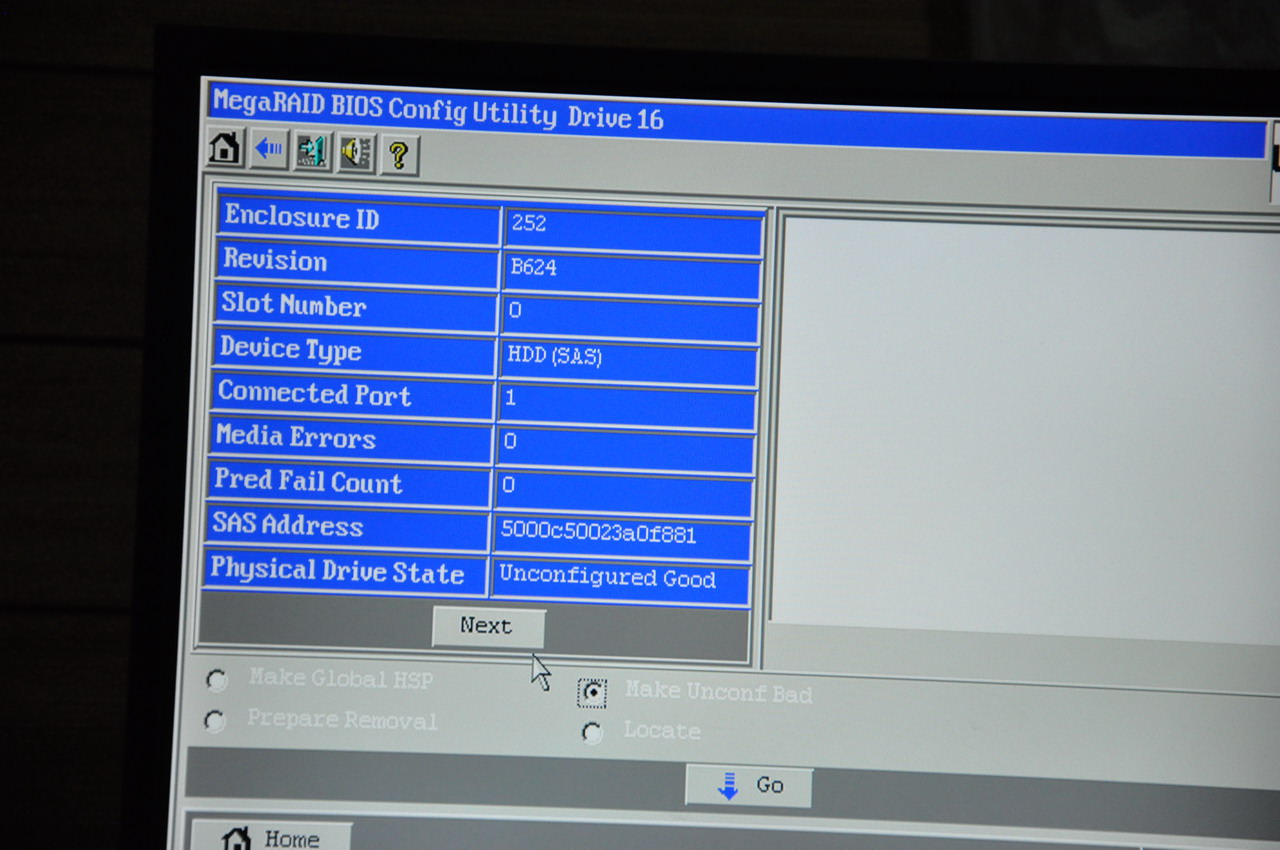Click the empty gray panel beside properties
The width and height of the screenshot is (1280, 850).
pyautogui.click(x=1027, y=432)
